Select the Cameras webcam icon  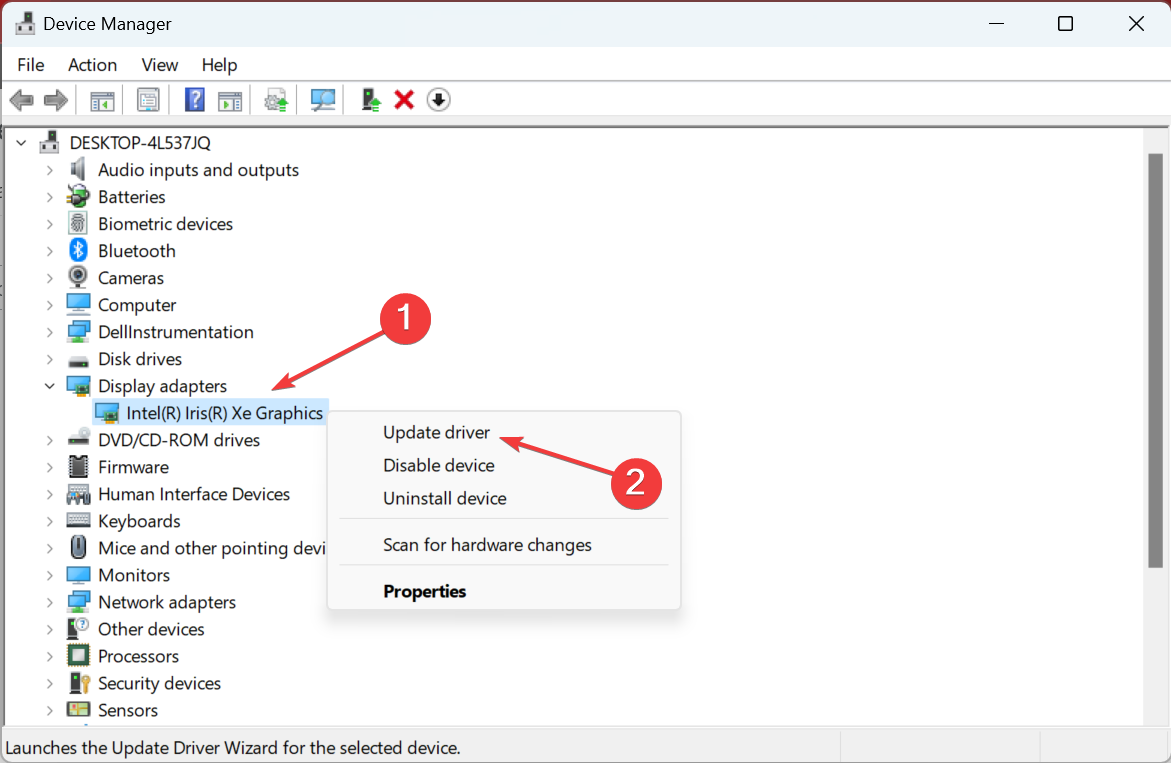click(x=78, y=278)
